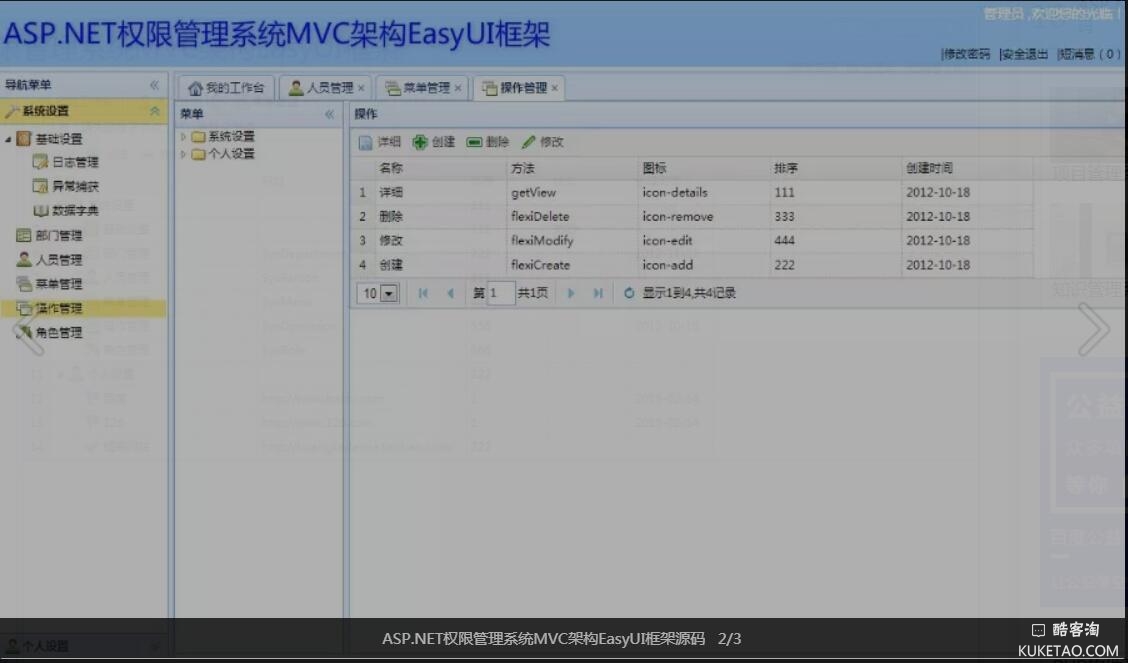Close the 操作管理 tab
1128x663 pixels.
pyautogui.click(x=554, y=88)
